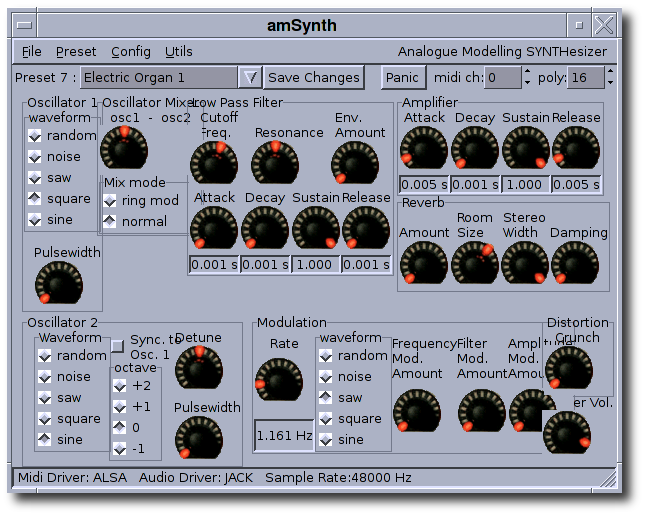Screen dimensions: 645x516
Task: Click the Master Vol. knob
Action: coord(567,432)
